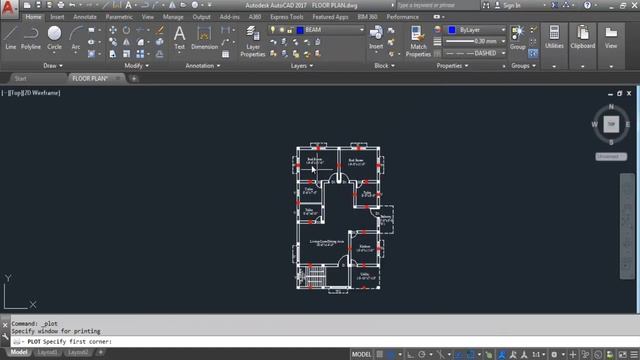Click the Scale tool in Modify panel
640x360 pixels.
[x=127, y=54]
